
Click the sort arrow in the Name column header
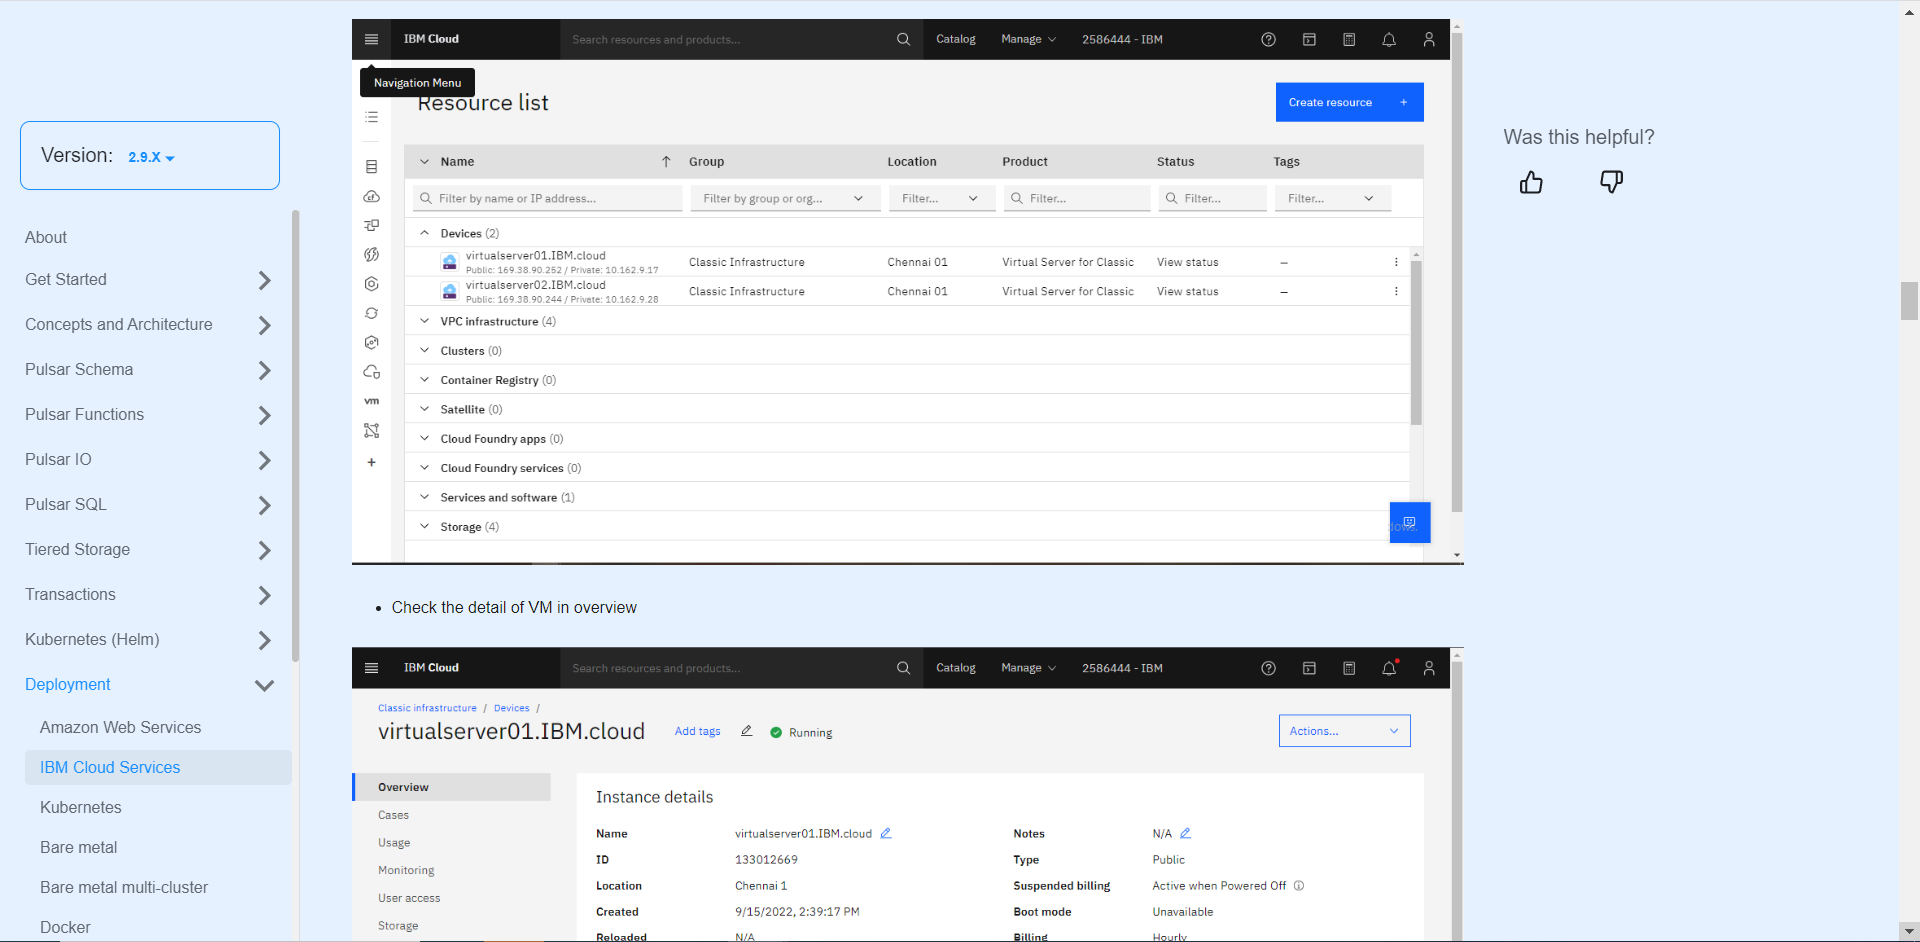click(666, 161)
